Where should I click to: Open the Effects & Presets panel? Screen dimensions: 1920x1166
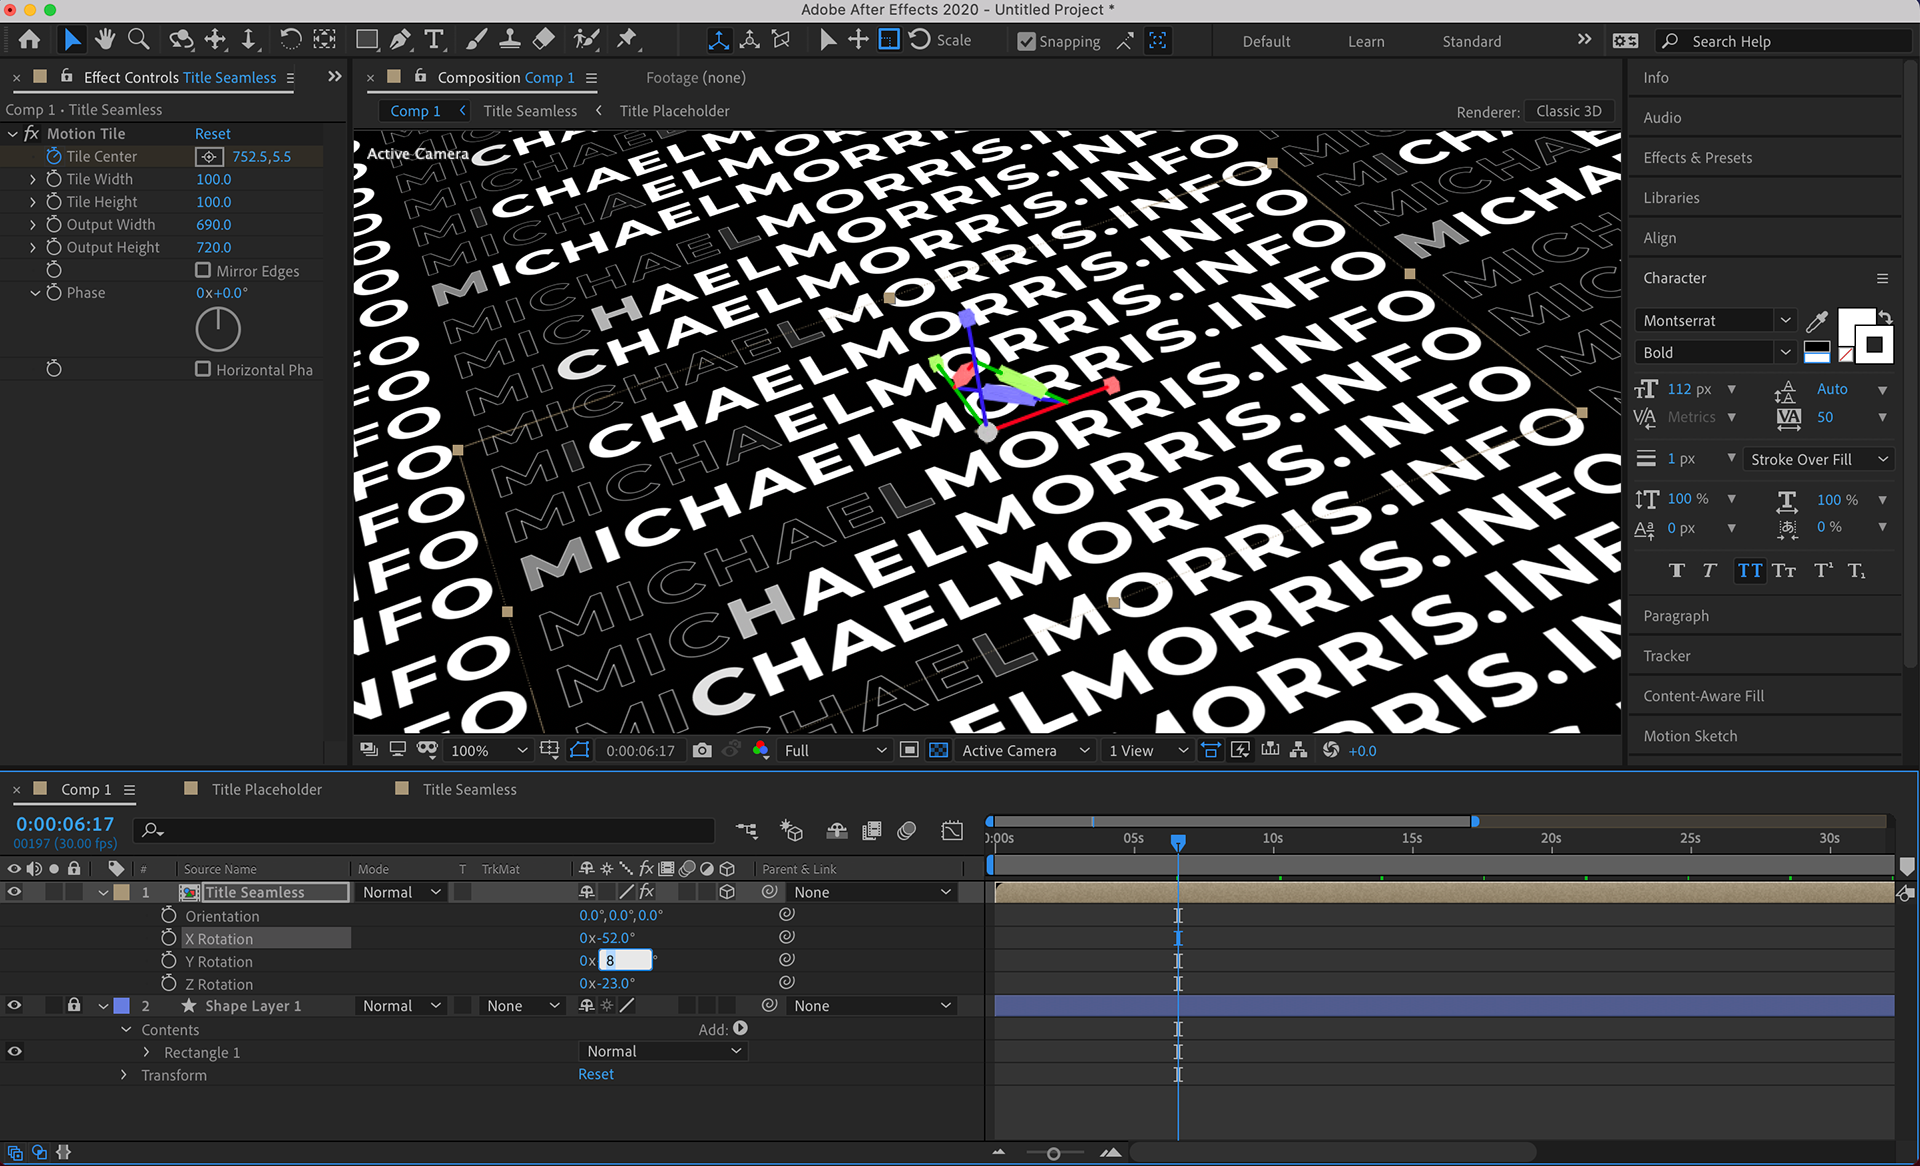(x=1697, y=158)
